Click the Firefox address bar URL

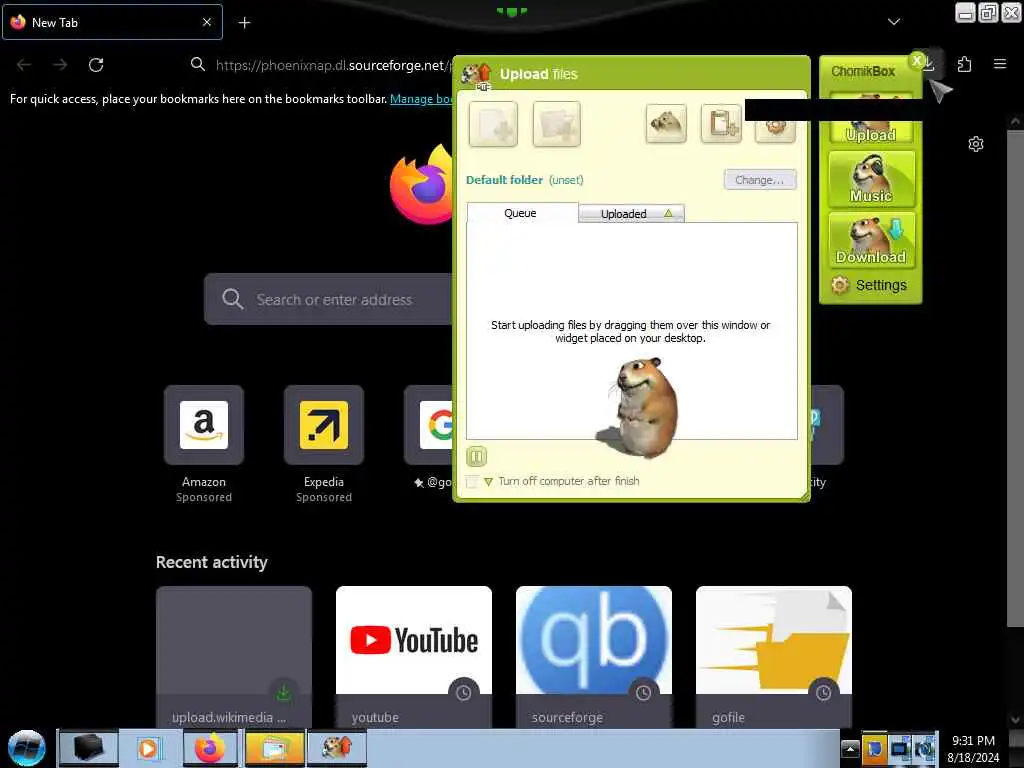pos(333,65)
